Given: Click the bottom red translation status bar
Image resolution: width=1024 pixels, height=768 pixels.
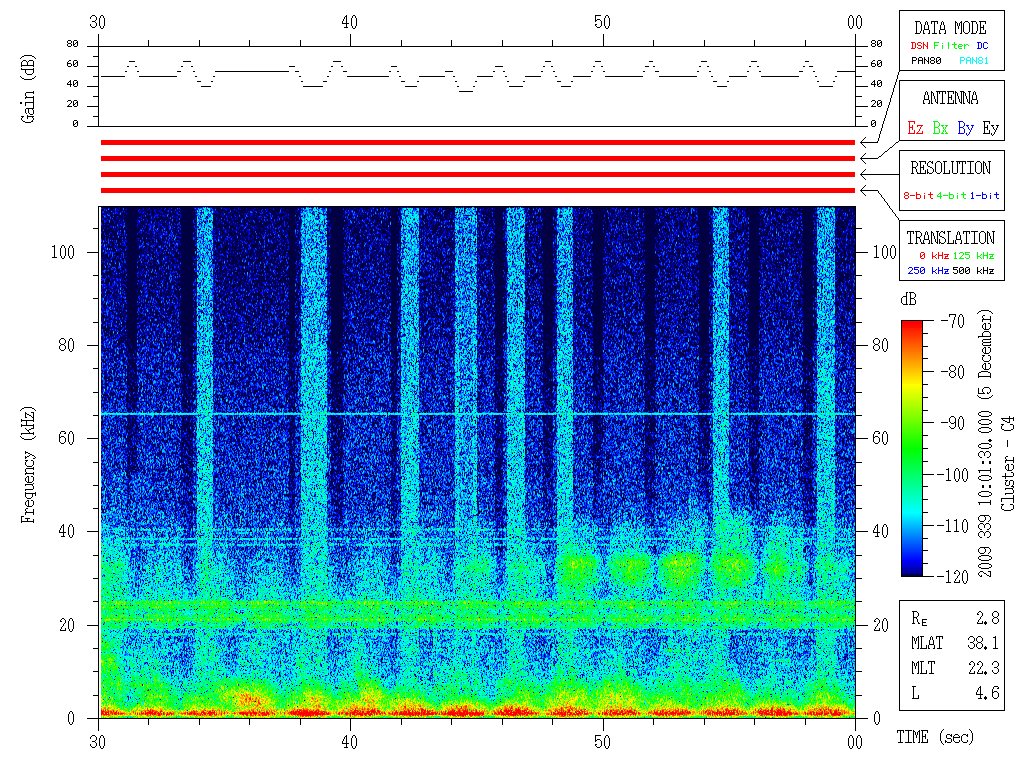Looking at the screenshot, I should (477, 190).
